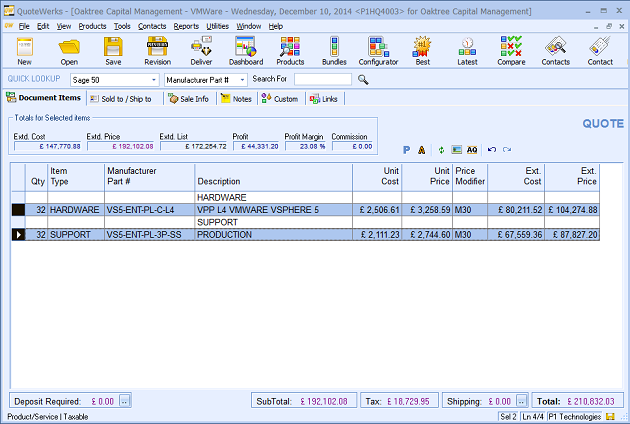630x424 pixels.
Task: Open the Edit menu
Action: (43, 26)
